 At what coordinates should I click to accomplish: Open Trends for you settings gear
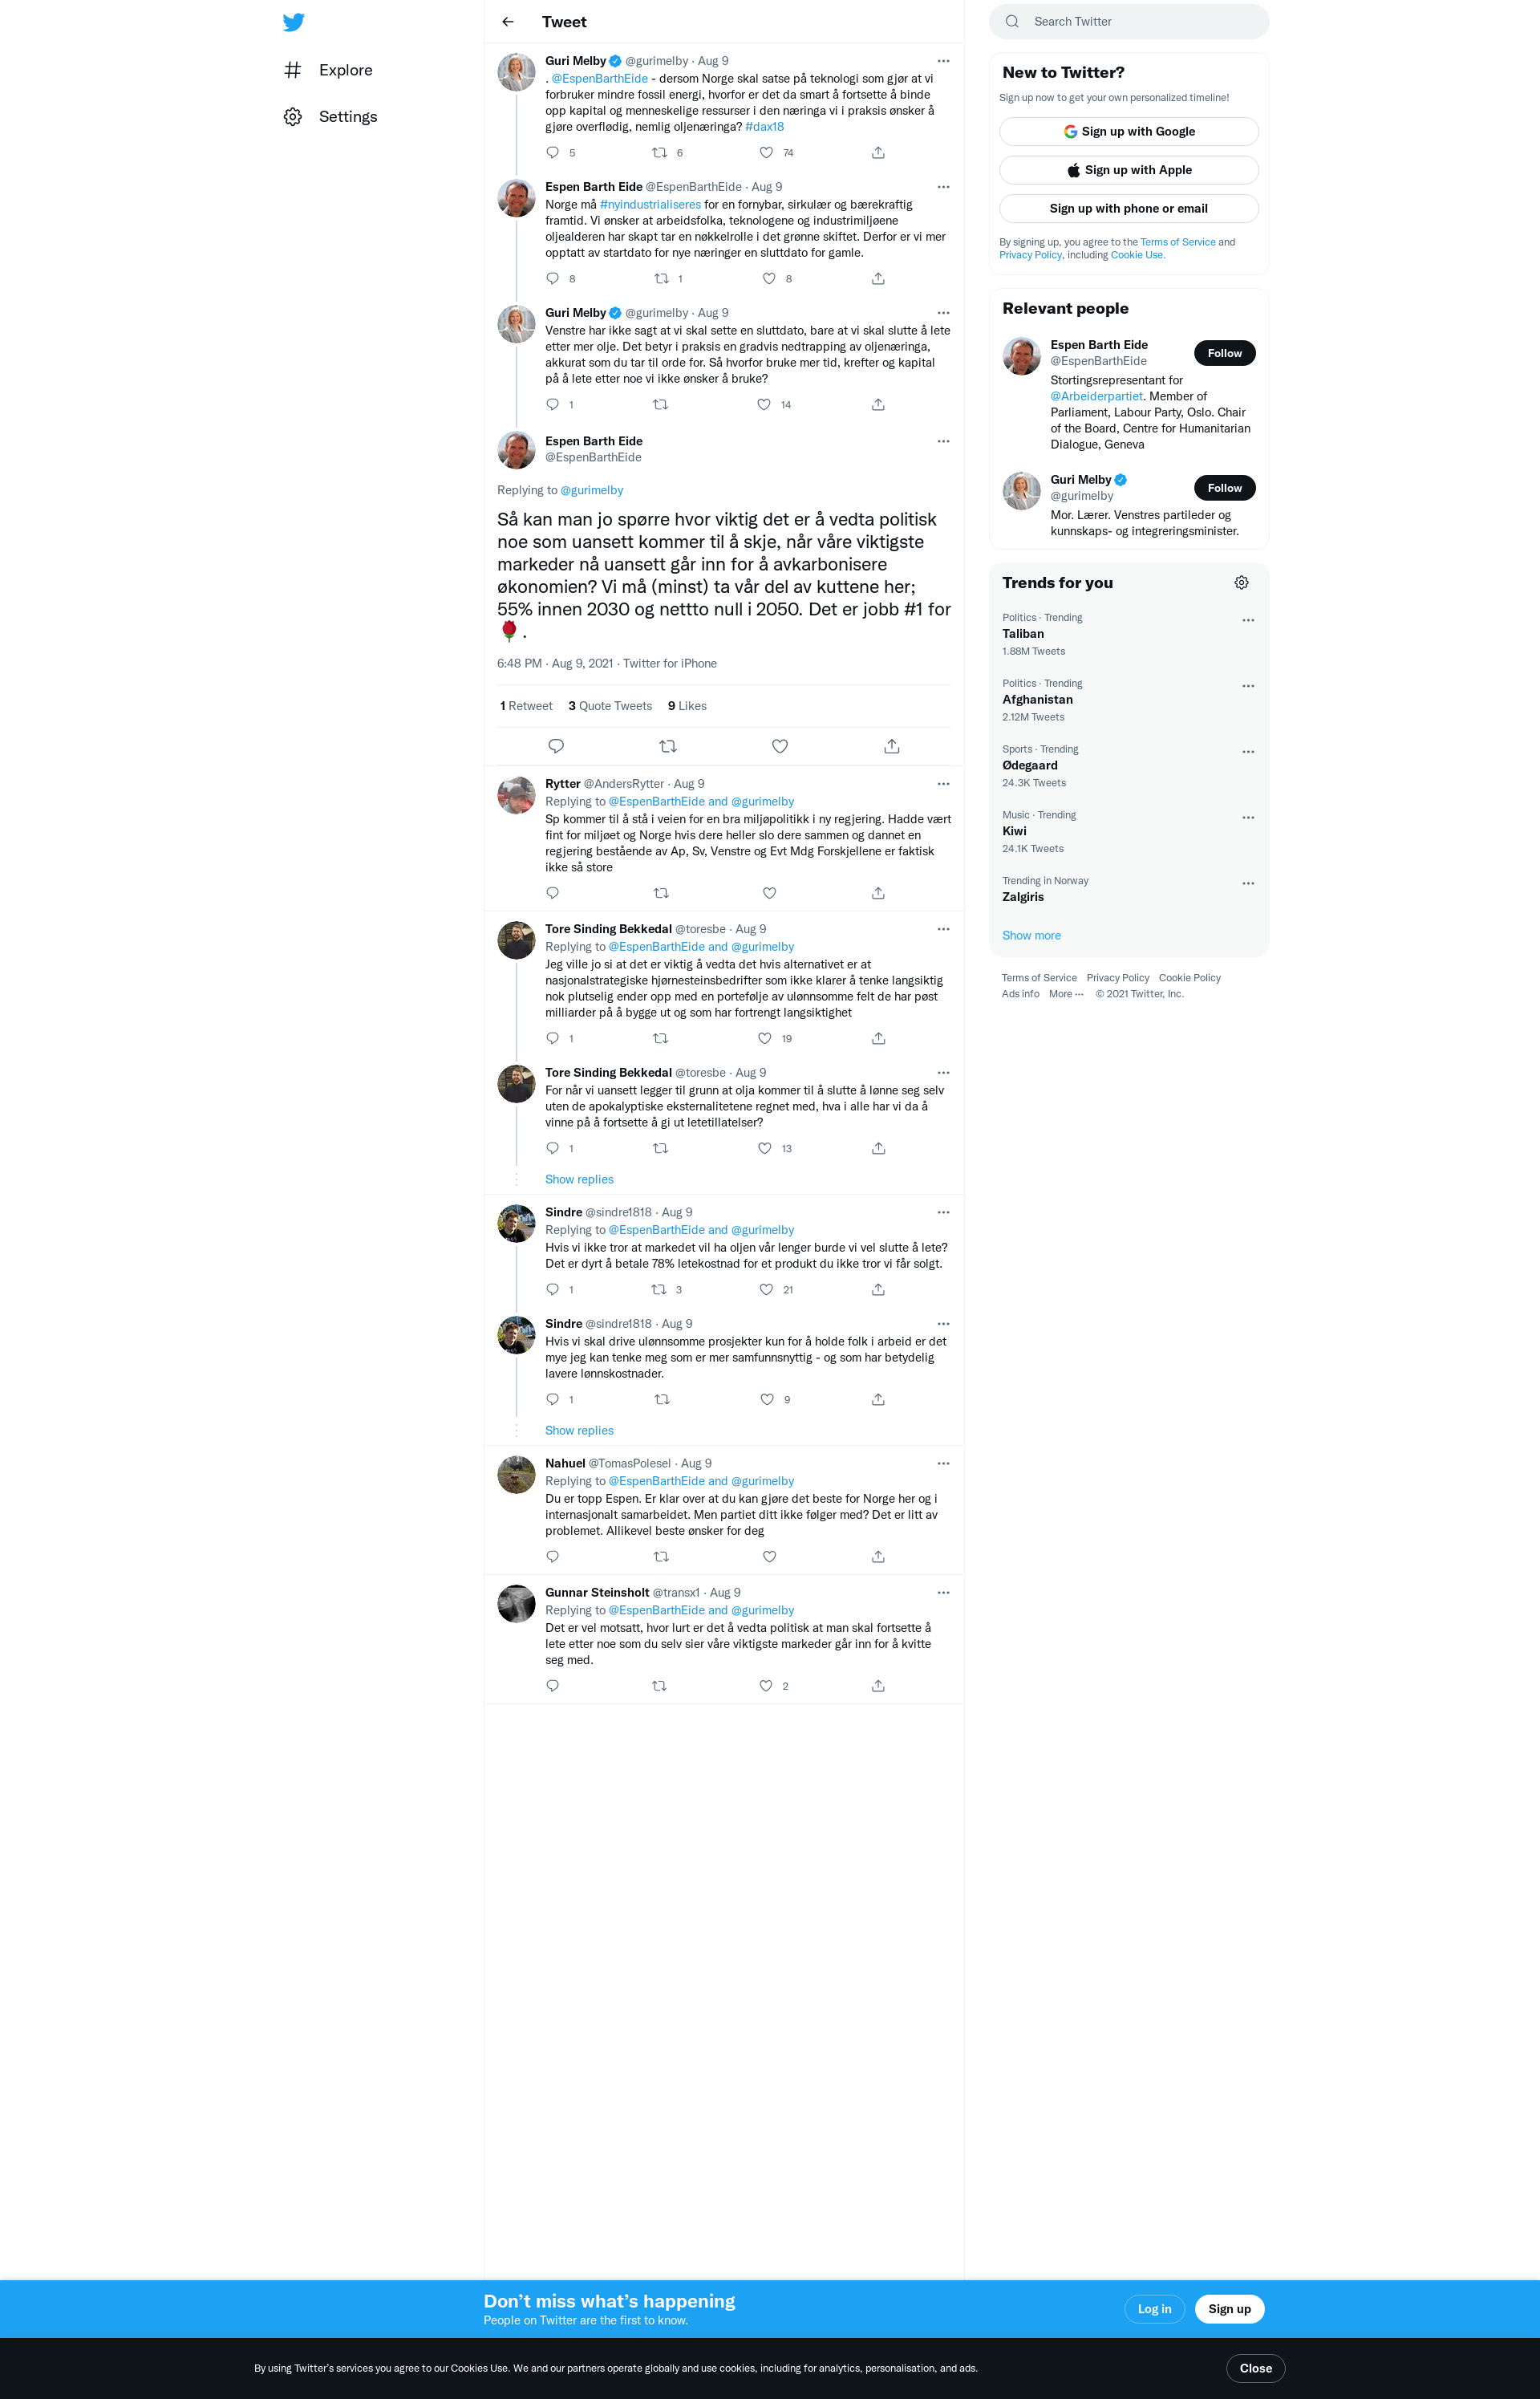pos(1241,583)
